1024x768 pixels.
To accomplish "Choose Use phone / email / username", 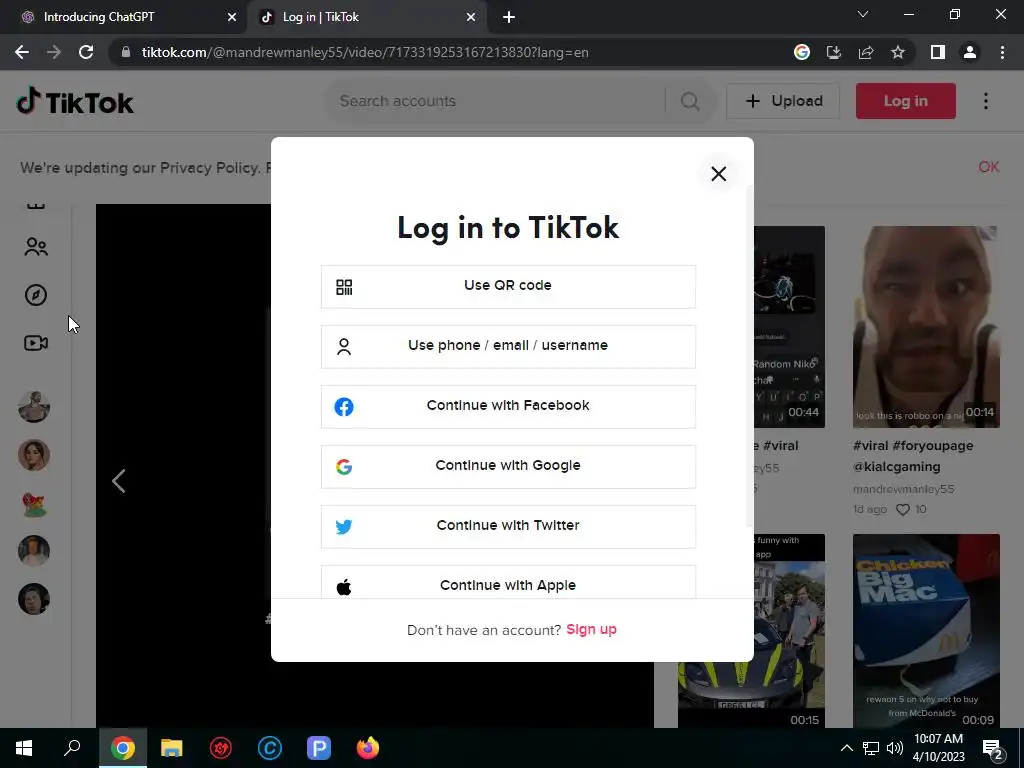I will 508,347.
